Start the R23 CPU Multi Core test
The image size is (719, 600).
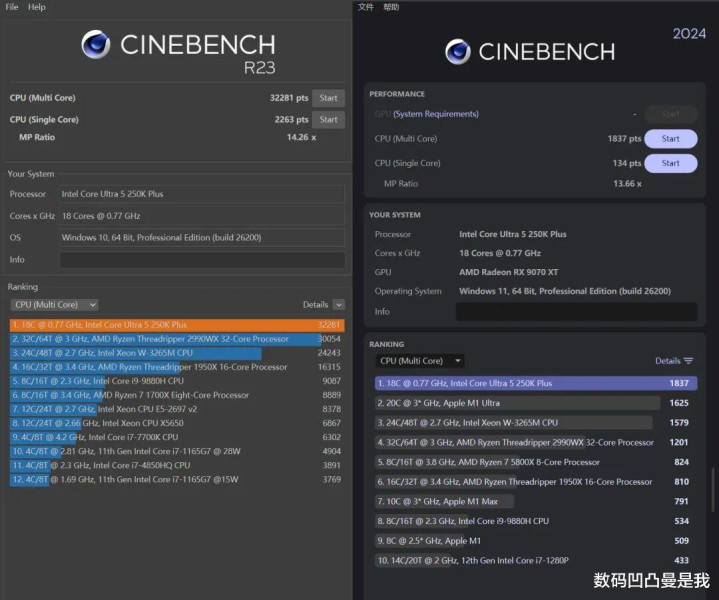328,98
